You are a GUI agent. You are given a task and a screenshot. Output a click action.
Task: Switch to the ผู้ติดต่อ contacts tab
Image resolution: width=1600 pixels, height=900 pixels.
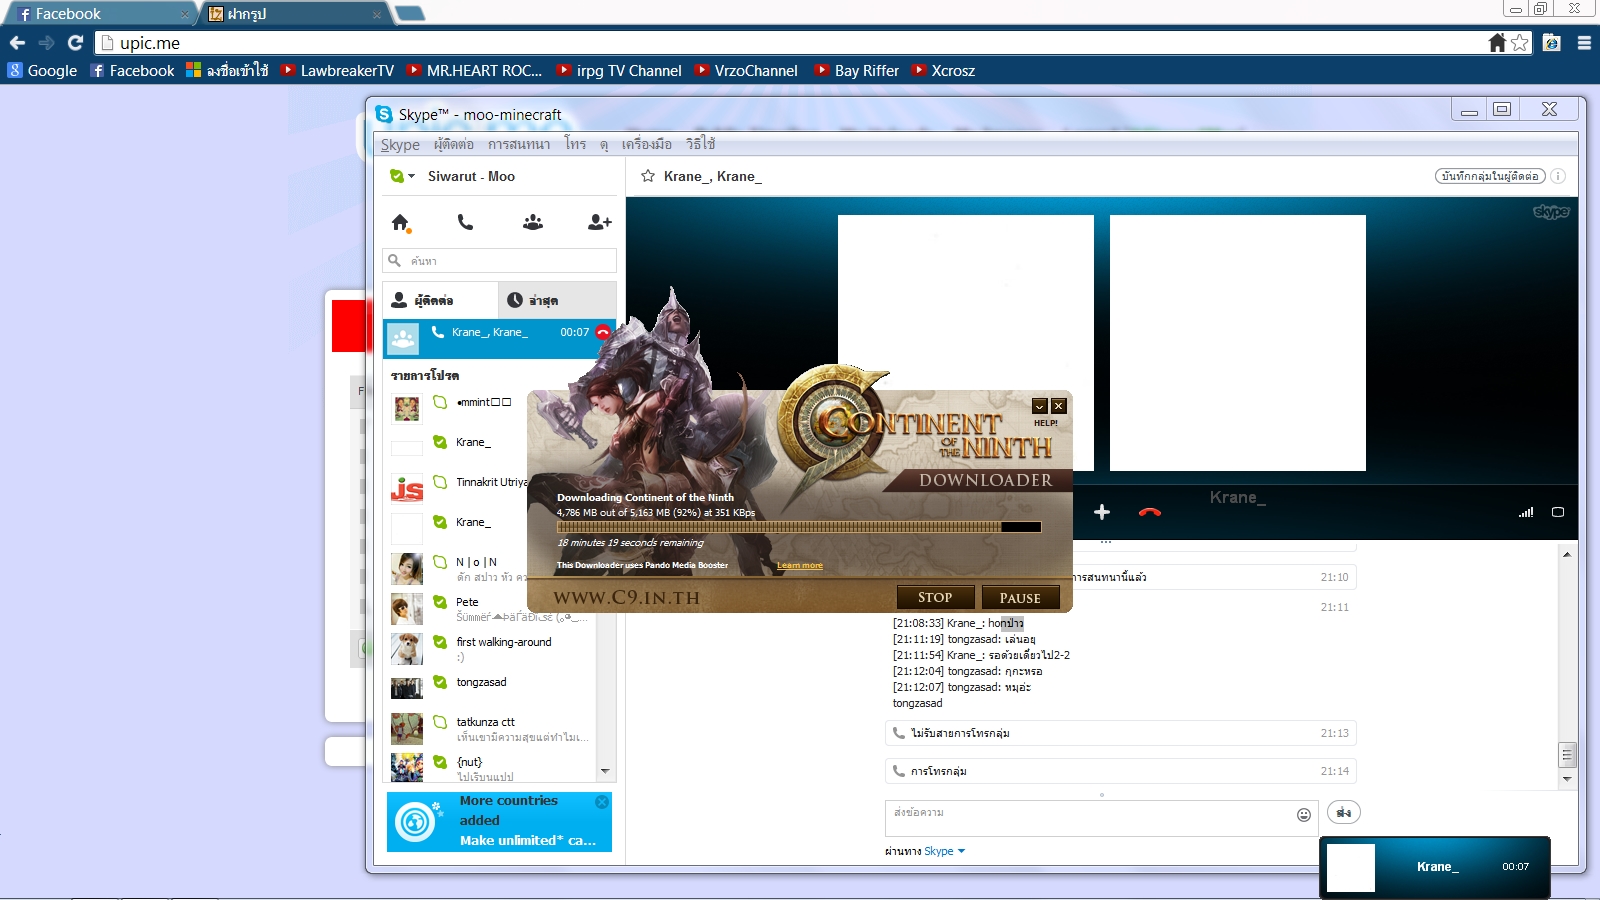click(440, 300)
